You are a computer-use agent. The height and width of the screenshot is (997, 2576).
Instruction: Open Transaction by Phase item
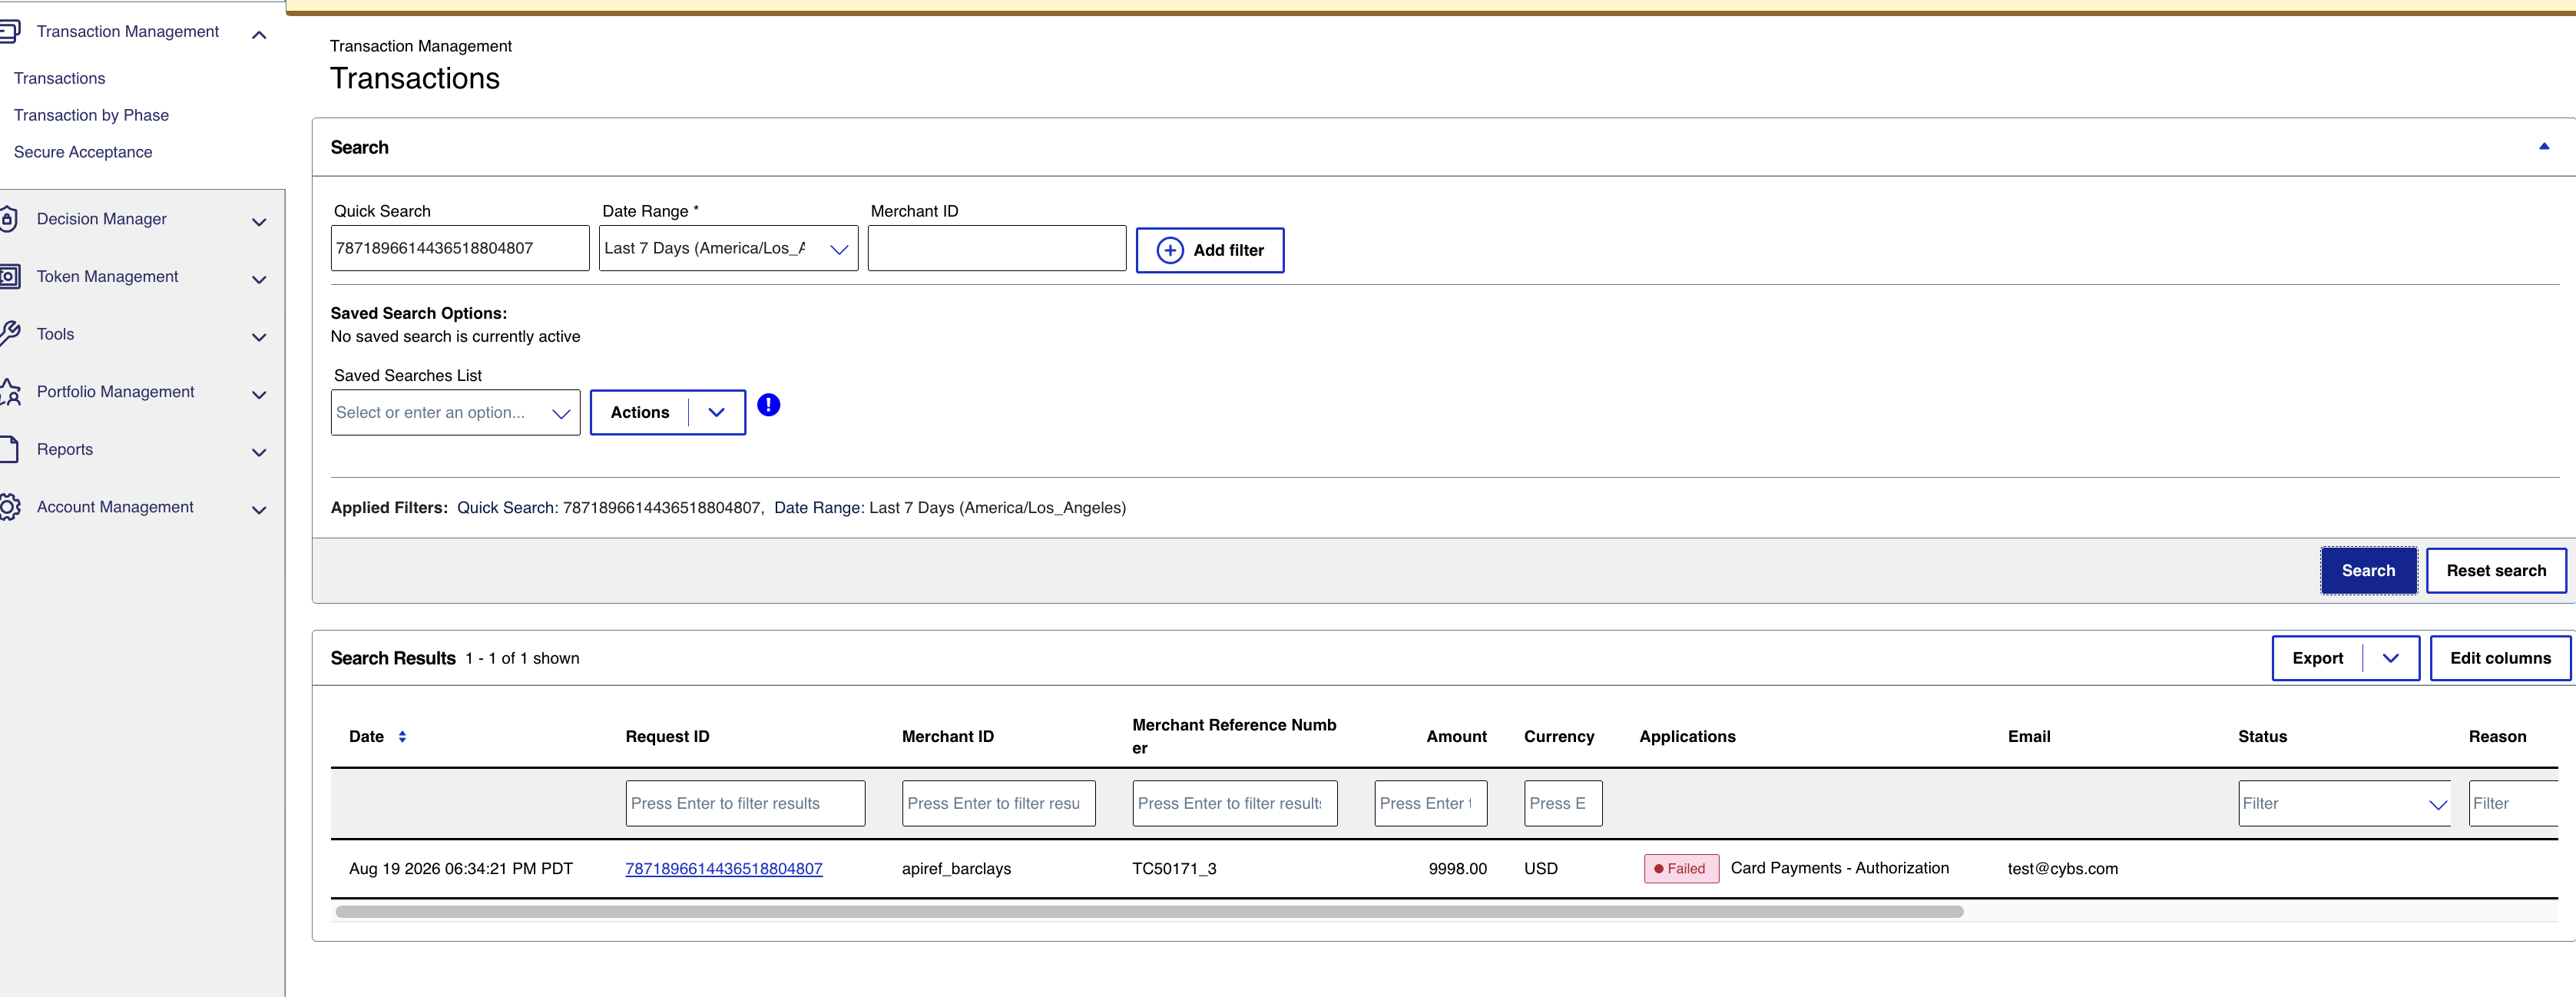click(x=91, y=115)
